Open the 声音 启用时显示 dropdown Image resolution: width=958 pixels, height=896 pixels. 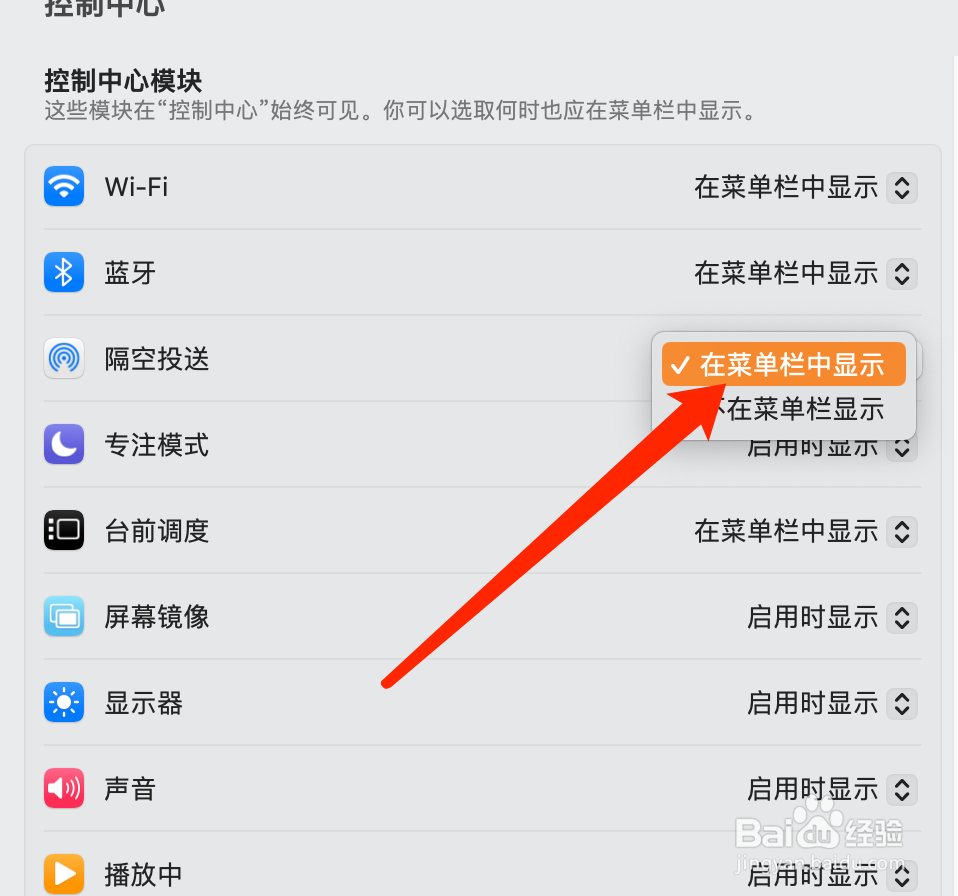click(x=832, y=789)
